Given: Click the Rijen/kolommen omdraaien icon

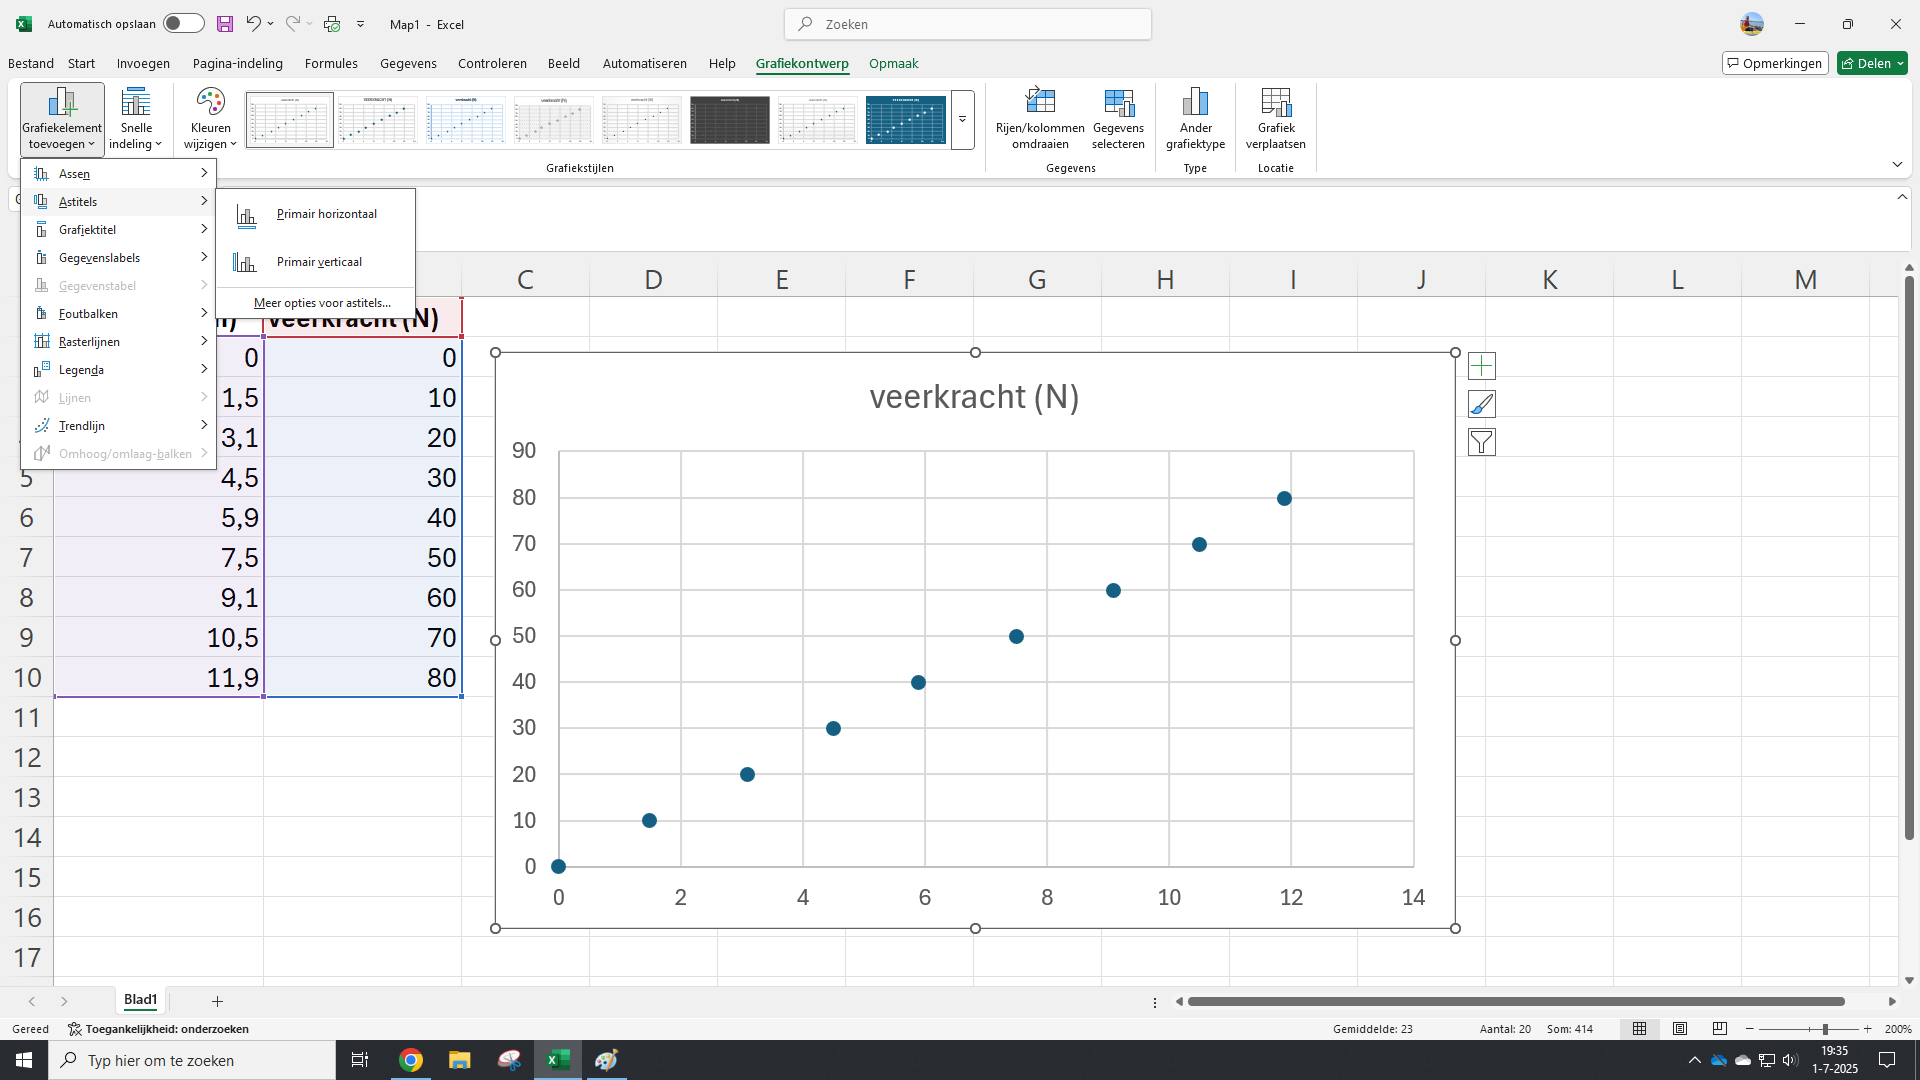Looking at the screenshot, I should [1040, 103].
